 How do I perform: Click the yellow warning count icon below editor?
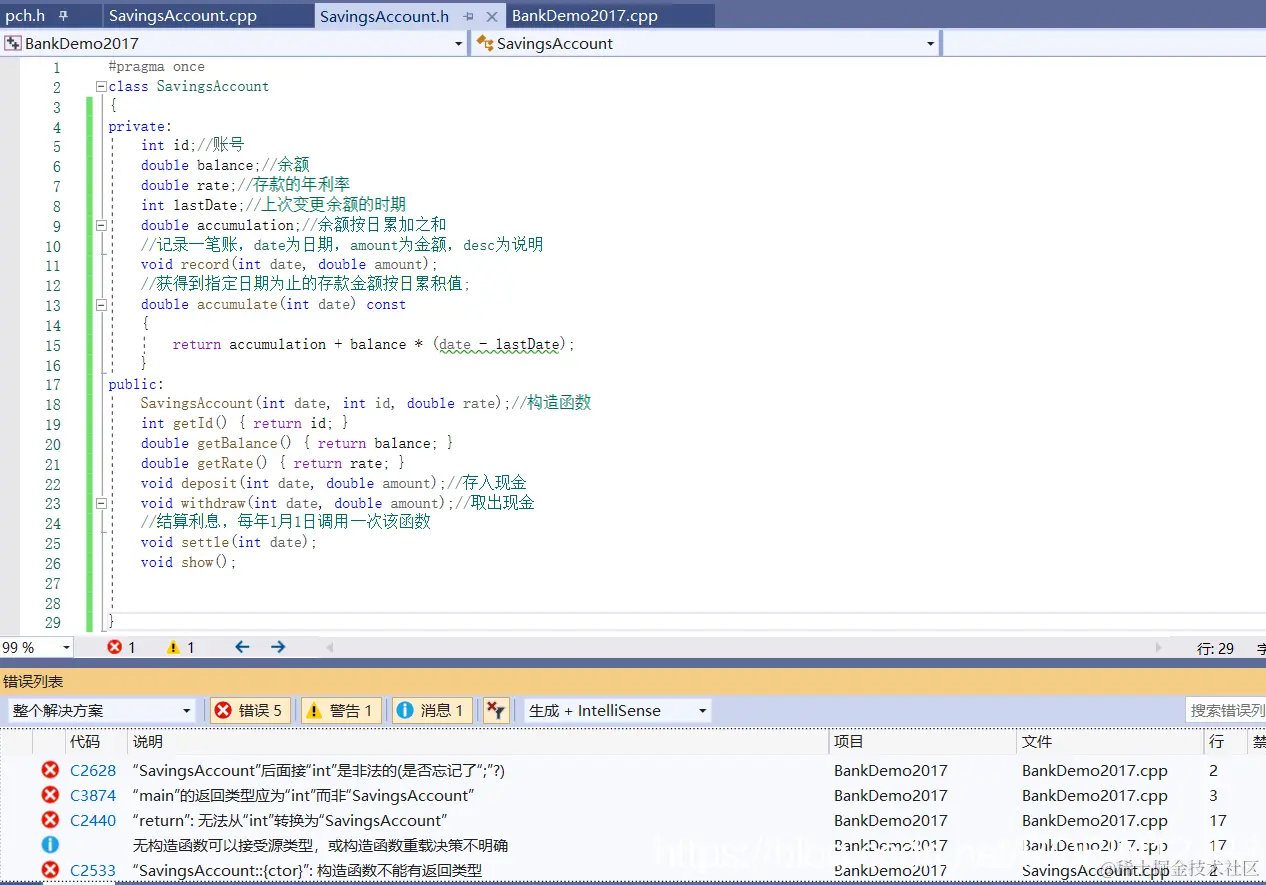click(174, 647)
